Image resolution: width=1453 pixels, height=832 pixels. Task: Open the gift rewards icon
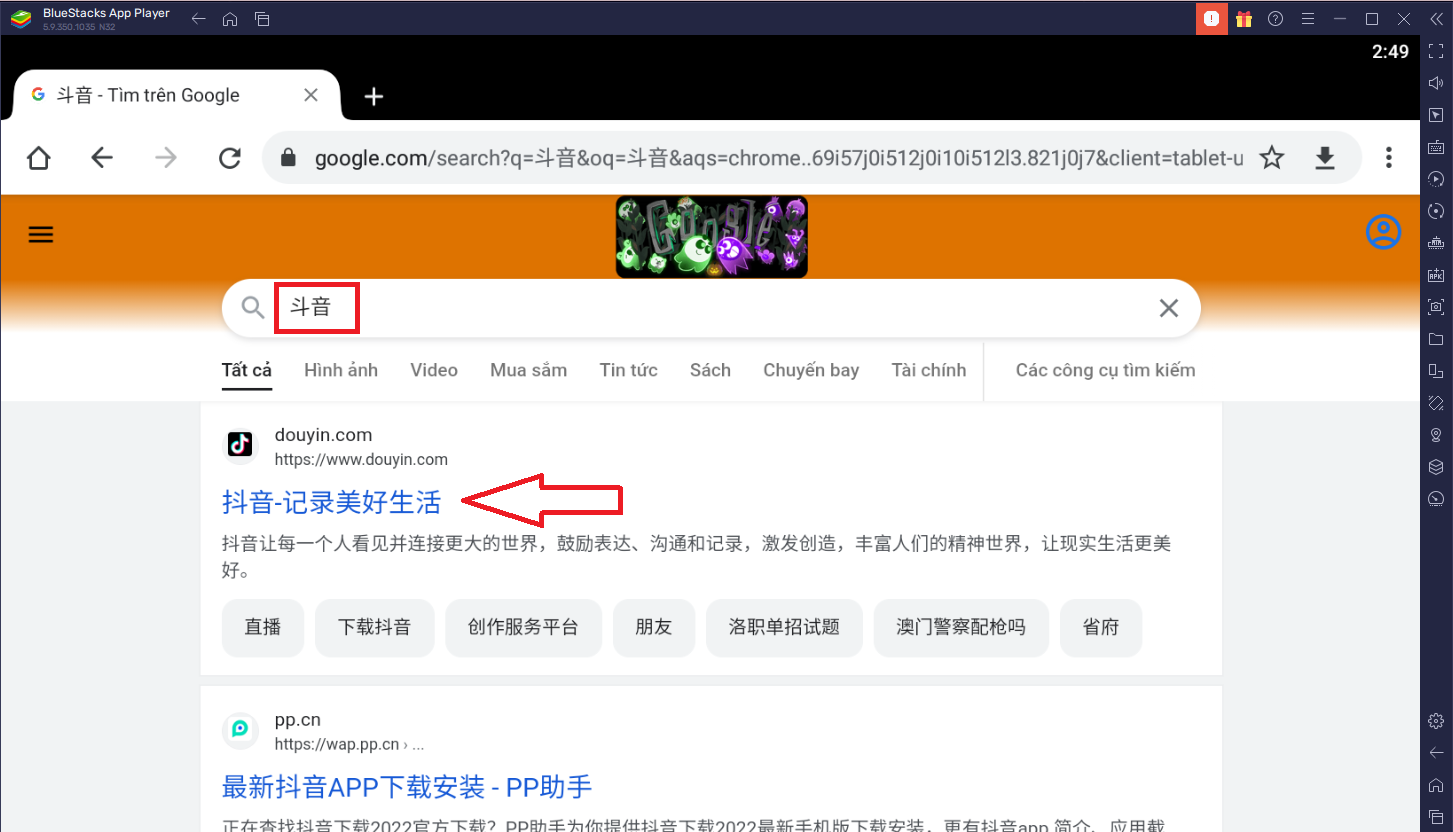[1243, 18]
